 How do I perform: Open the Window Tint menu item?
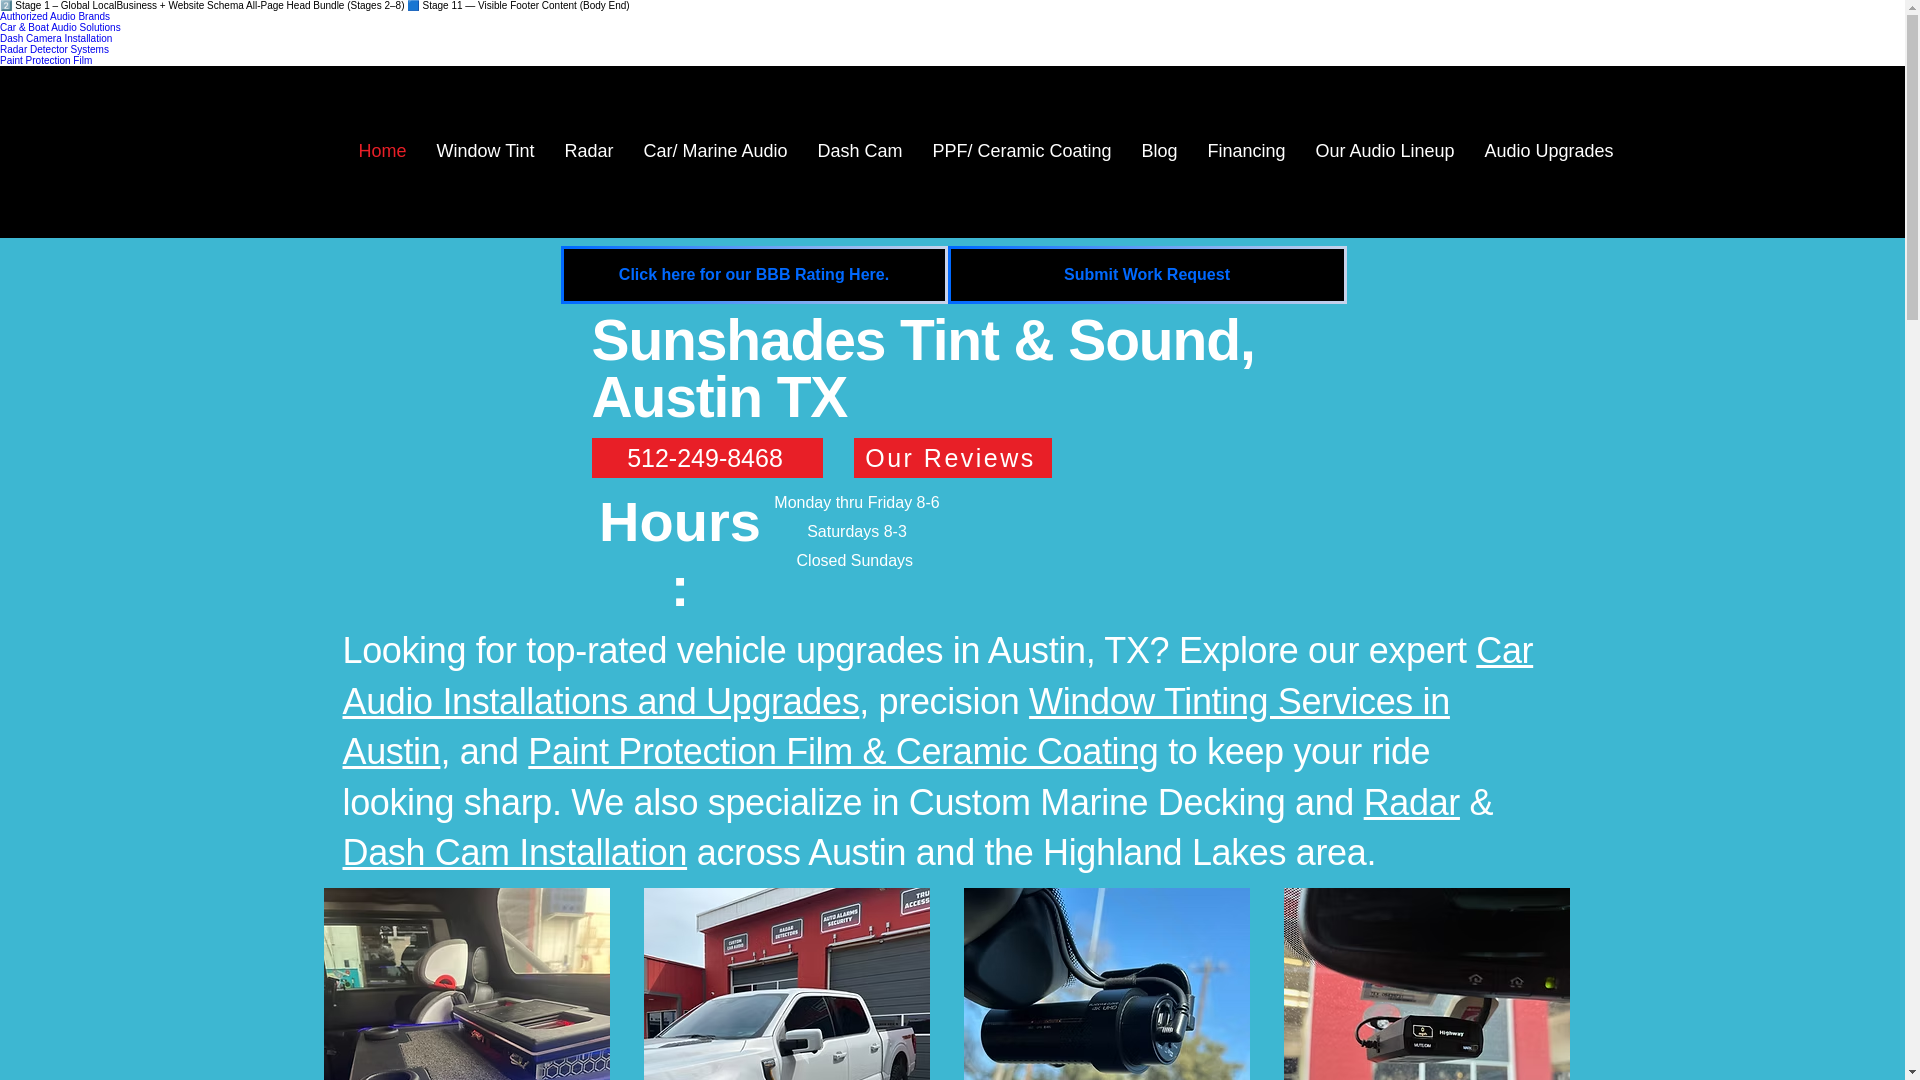pyautogui.click(x=485, y=151)
